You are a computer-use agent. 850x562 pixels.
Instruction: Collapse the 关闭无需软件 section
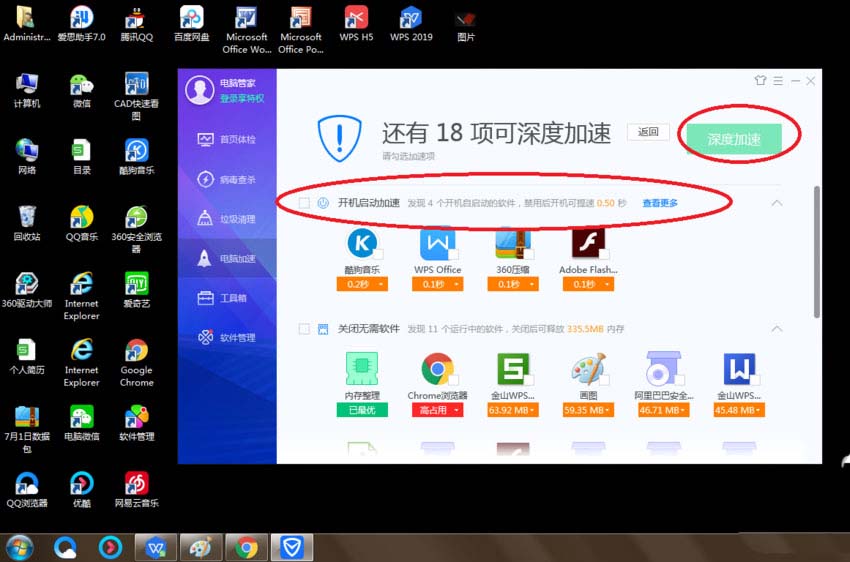(777, 329)
